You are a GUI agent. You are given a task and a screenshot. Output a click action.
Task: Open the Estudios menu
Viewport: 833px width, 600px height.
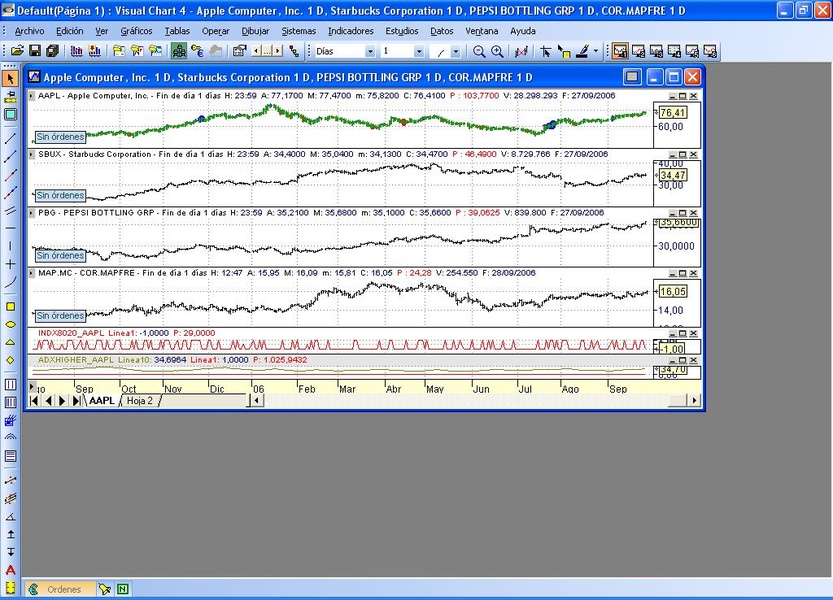(402, 31)
